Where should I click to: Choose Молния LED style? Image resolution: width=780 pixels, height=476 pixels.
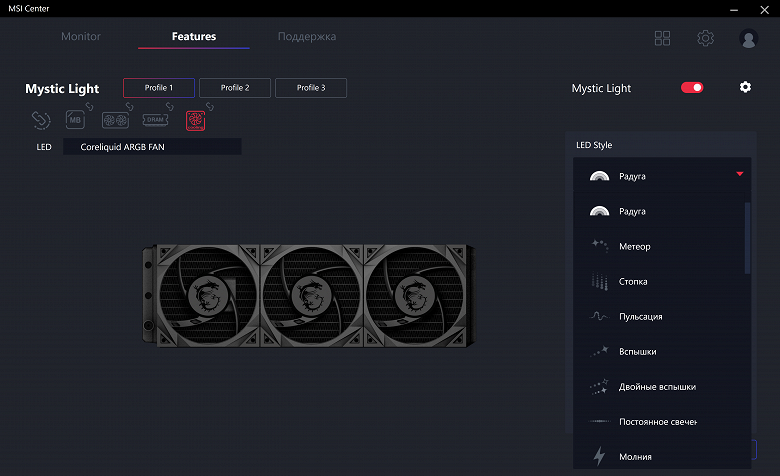[x=659, y=457]
